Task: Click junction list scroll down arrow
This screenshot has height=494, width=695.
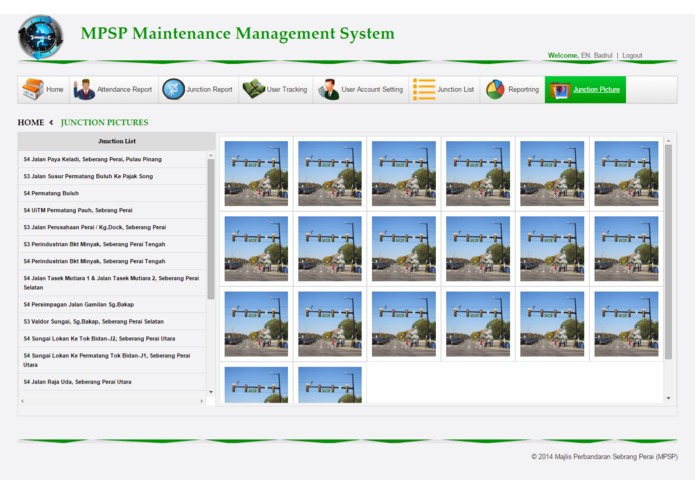Action: point(211,392)
